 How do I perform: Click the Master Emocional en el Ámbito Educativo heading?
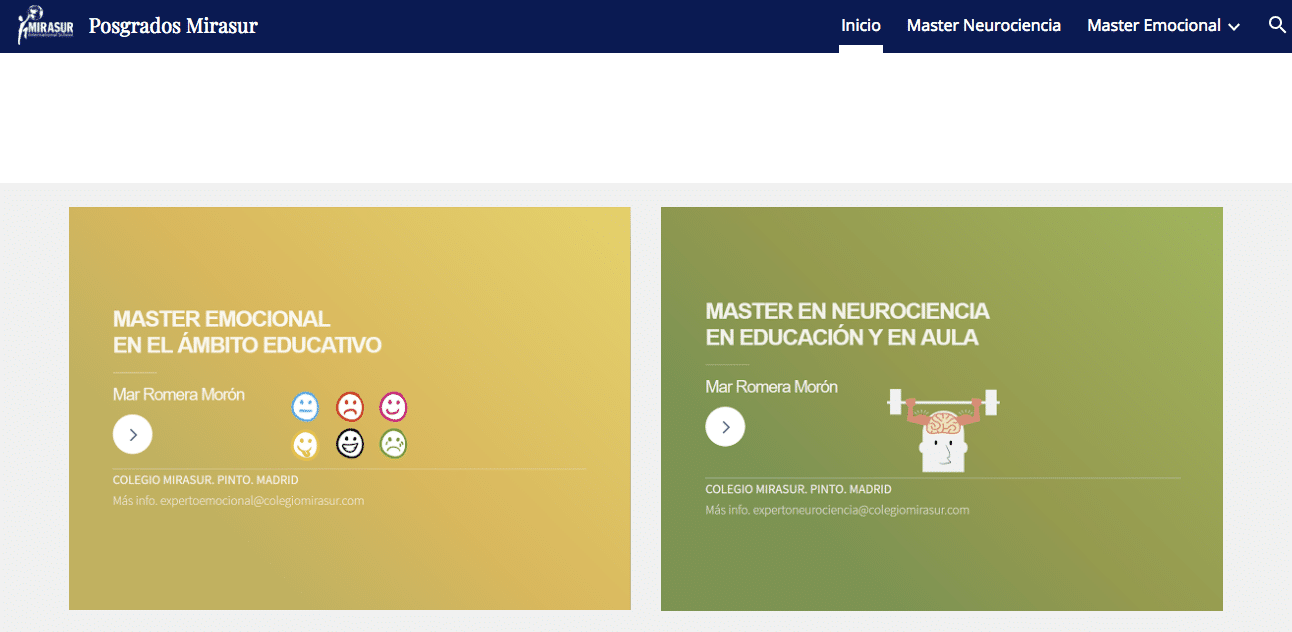coord(247,332)
